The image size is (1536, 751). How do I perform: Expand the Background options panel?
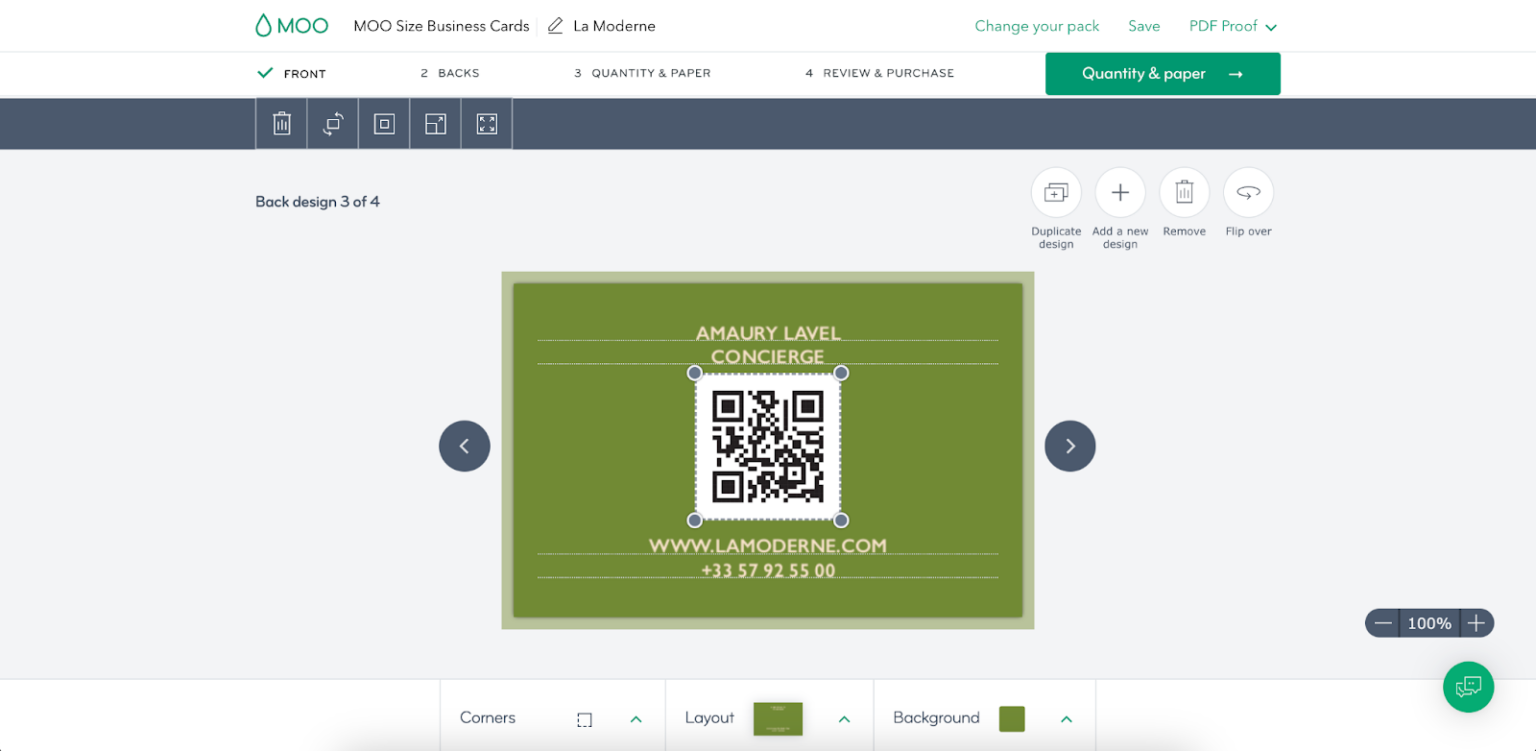click(1066, 719)
